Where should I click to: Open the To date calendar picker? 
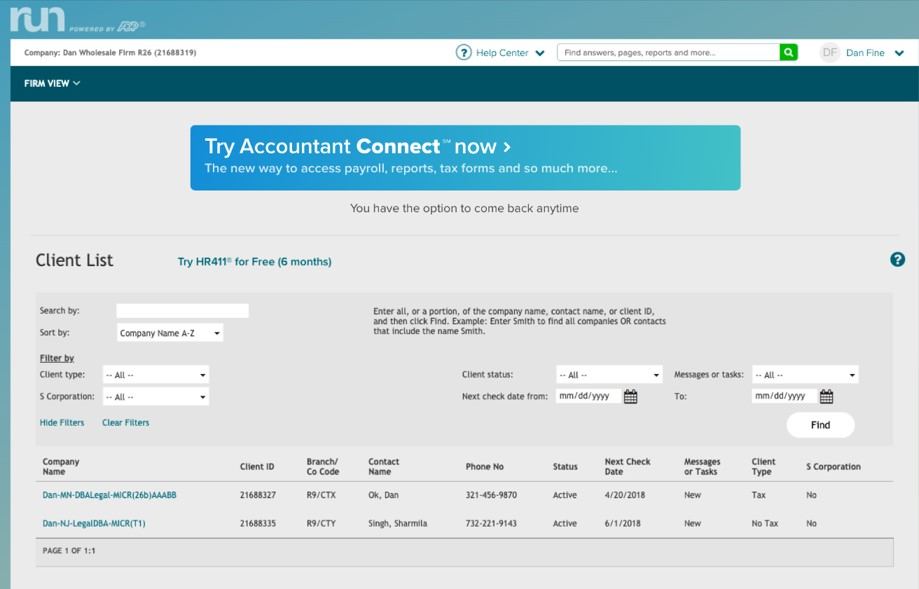[x=826, y=397]
